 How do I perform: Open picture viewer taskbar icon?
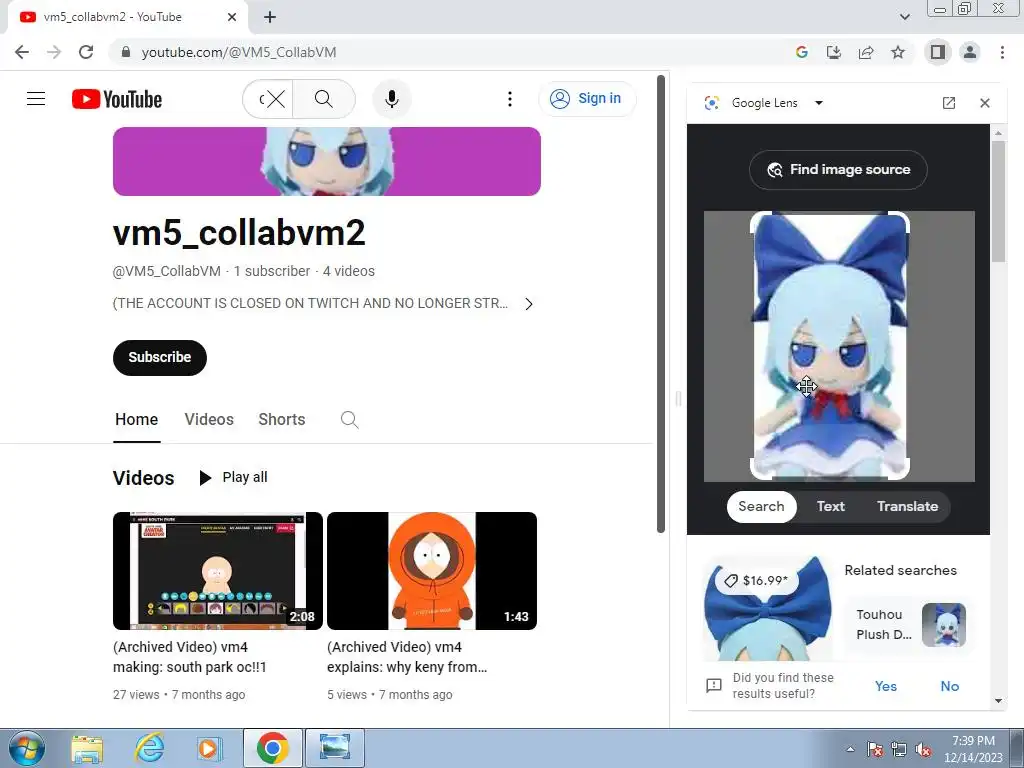point(334,748)
